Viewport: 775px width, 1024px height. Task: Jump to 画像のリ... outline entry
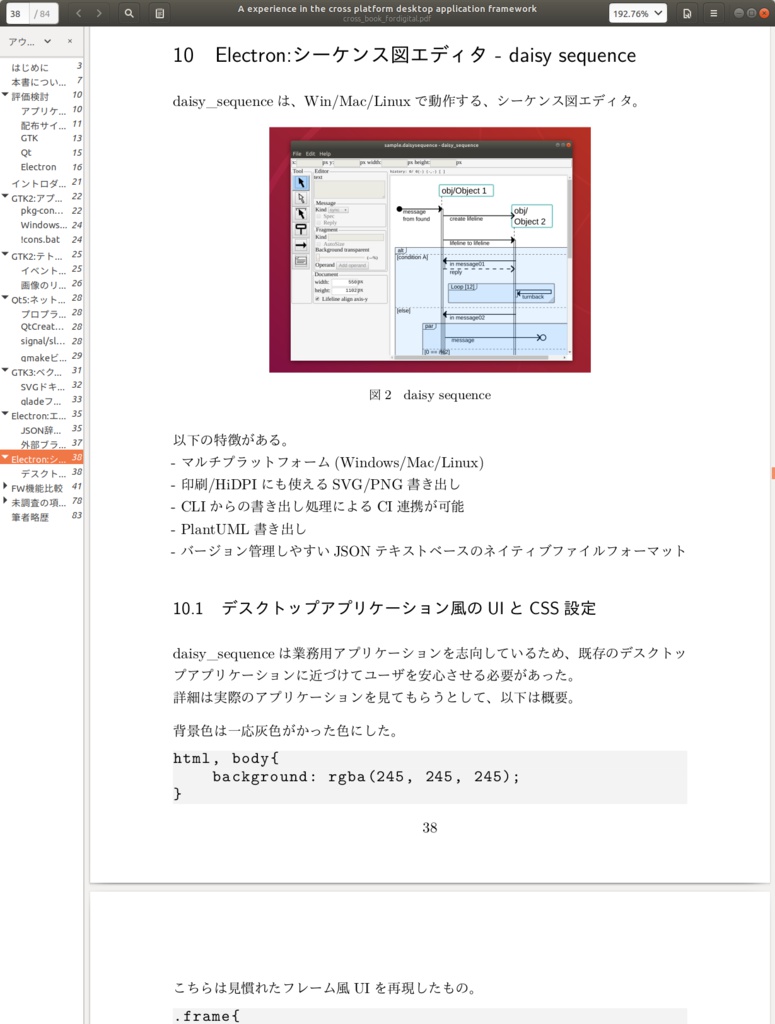(x=43, y=285)
